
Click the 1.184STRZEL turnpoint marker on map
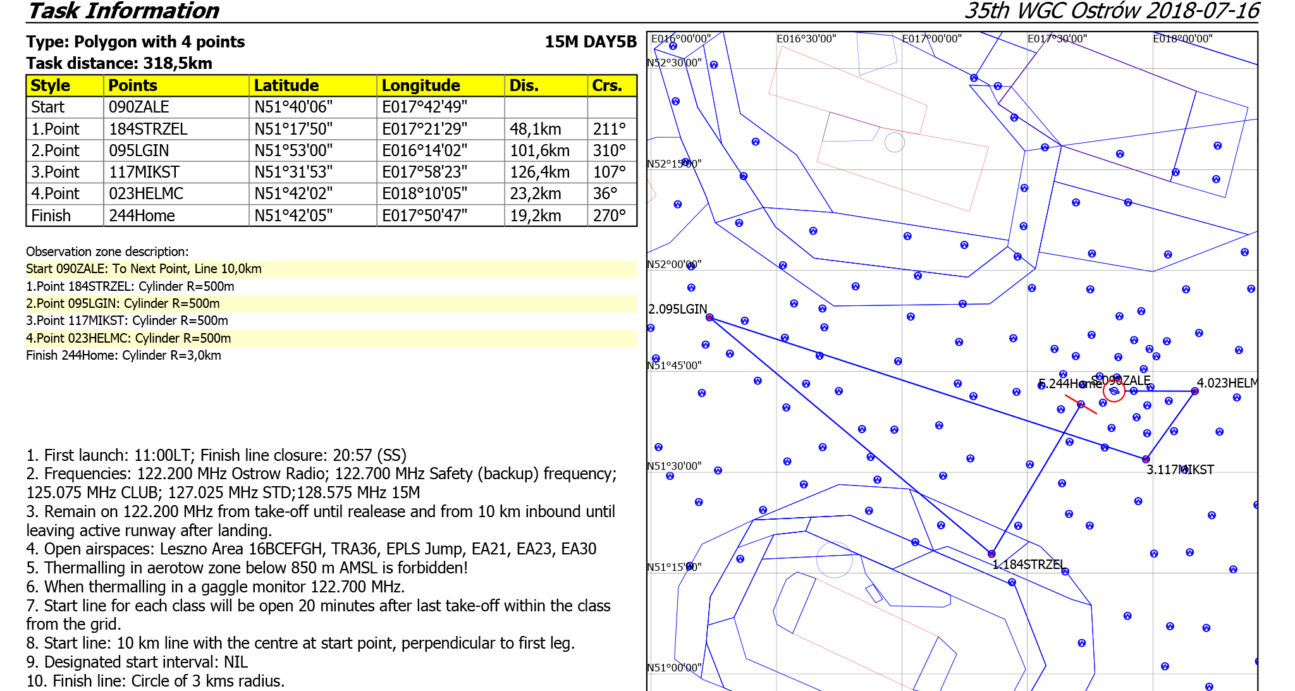click(x=991, y=553)
